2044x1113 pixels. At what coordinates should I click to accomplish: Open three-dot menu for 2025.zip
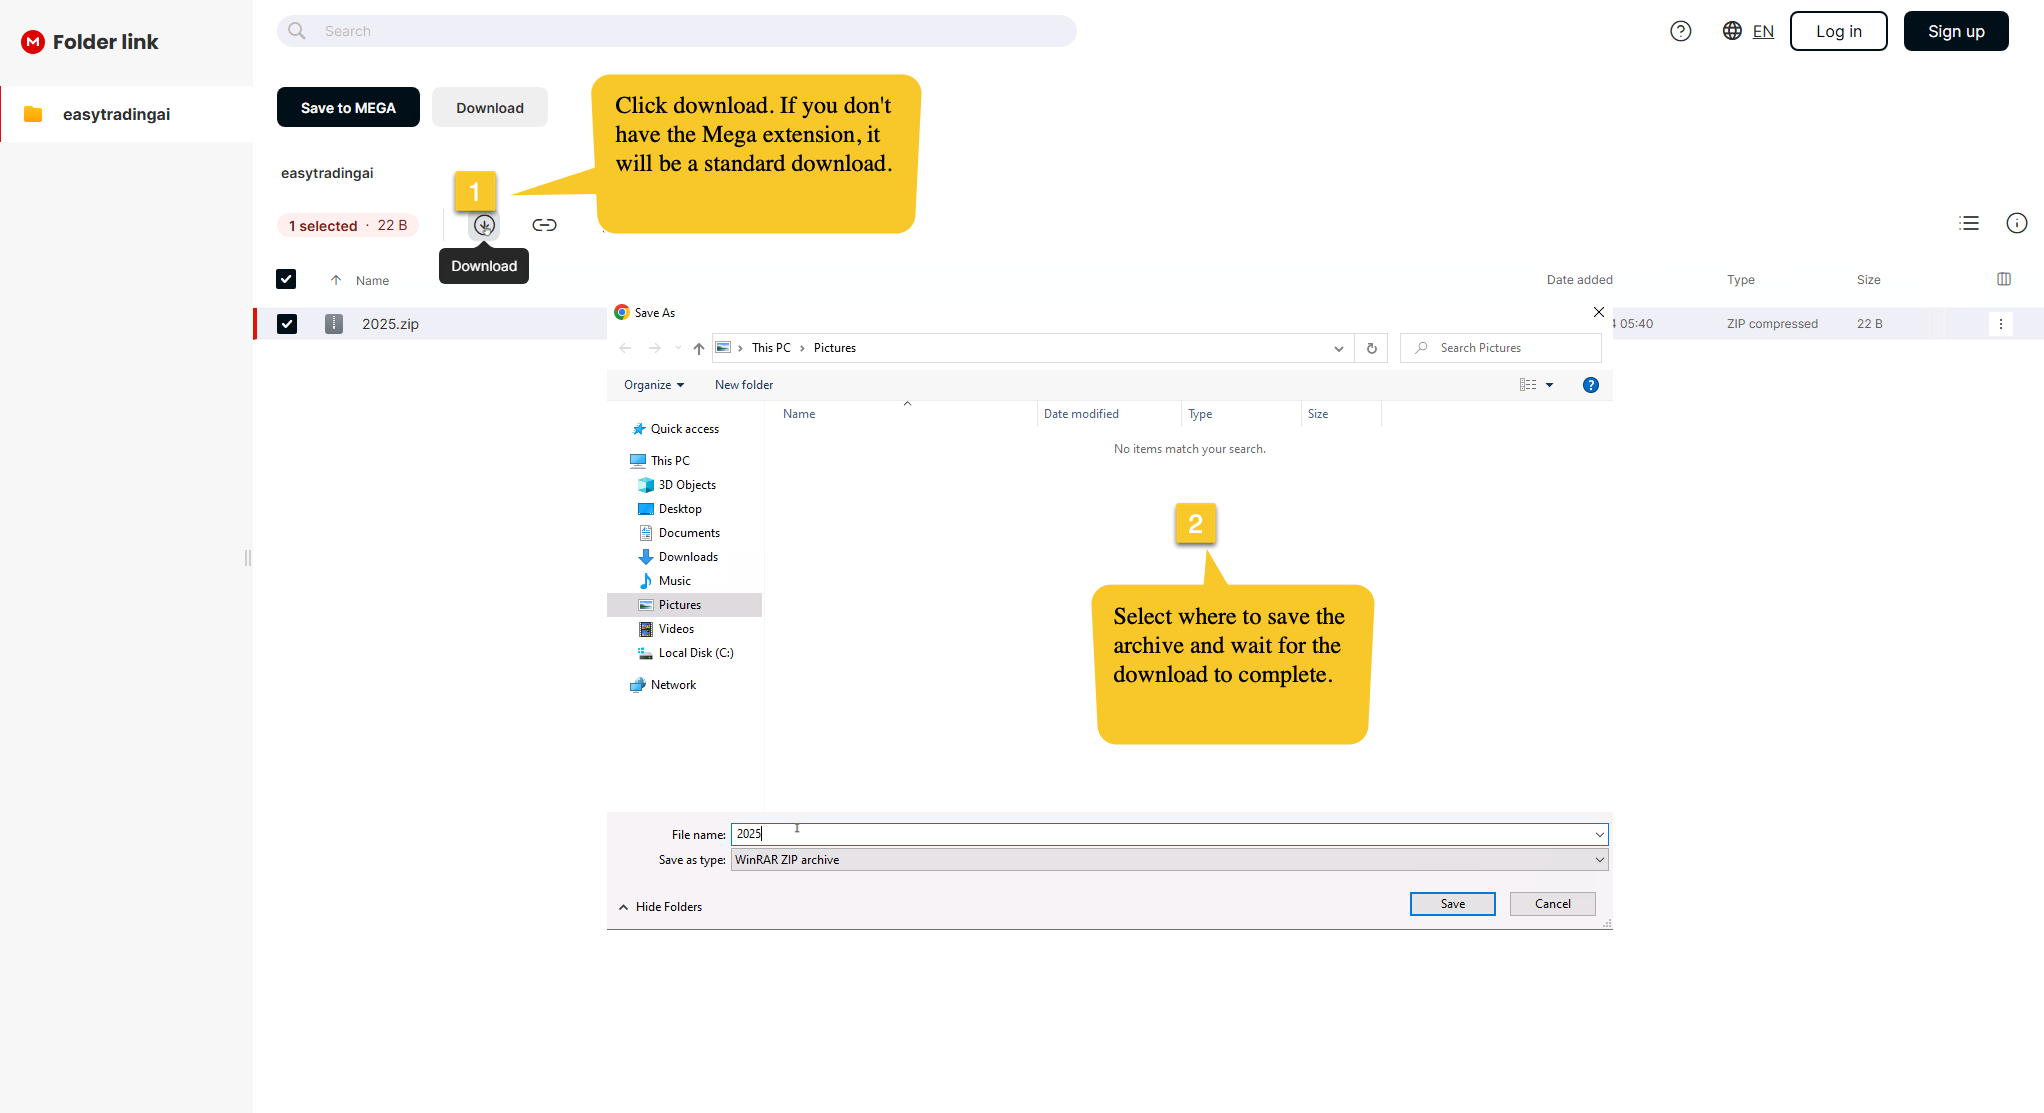pos(2000,324)
